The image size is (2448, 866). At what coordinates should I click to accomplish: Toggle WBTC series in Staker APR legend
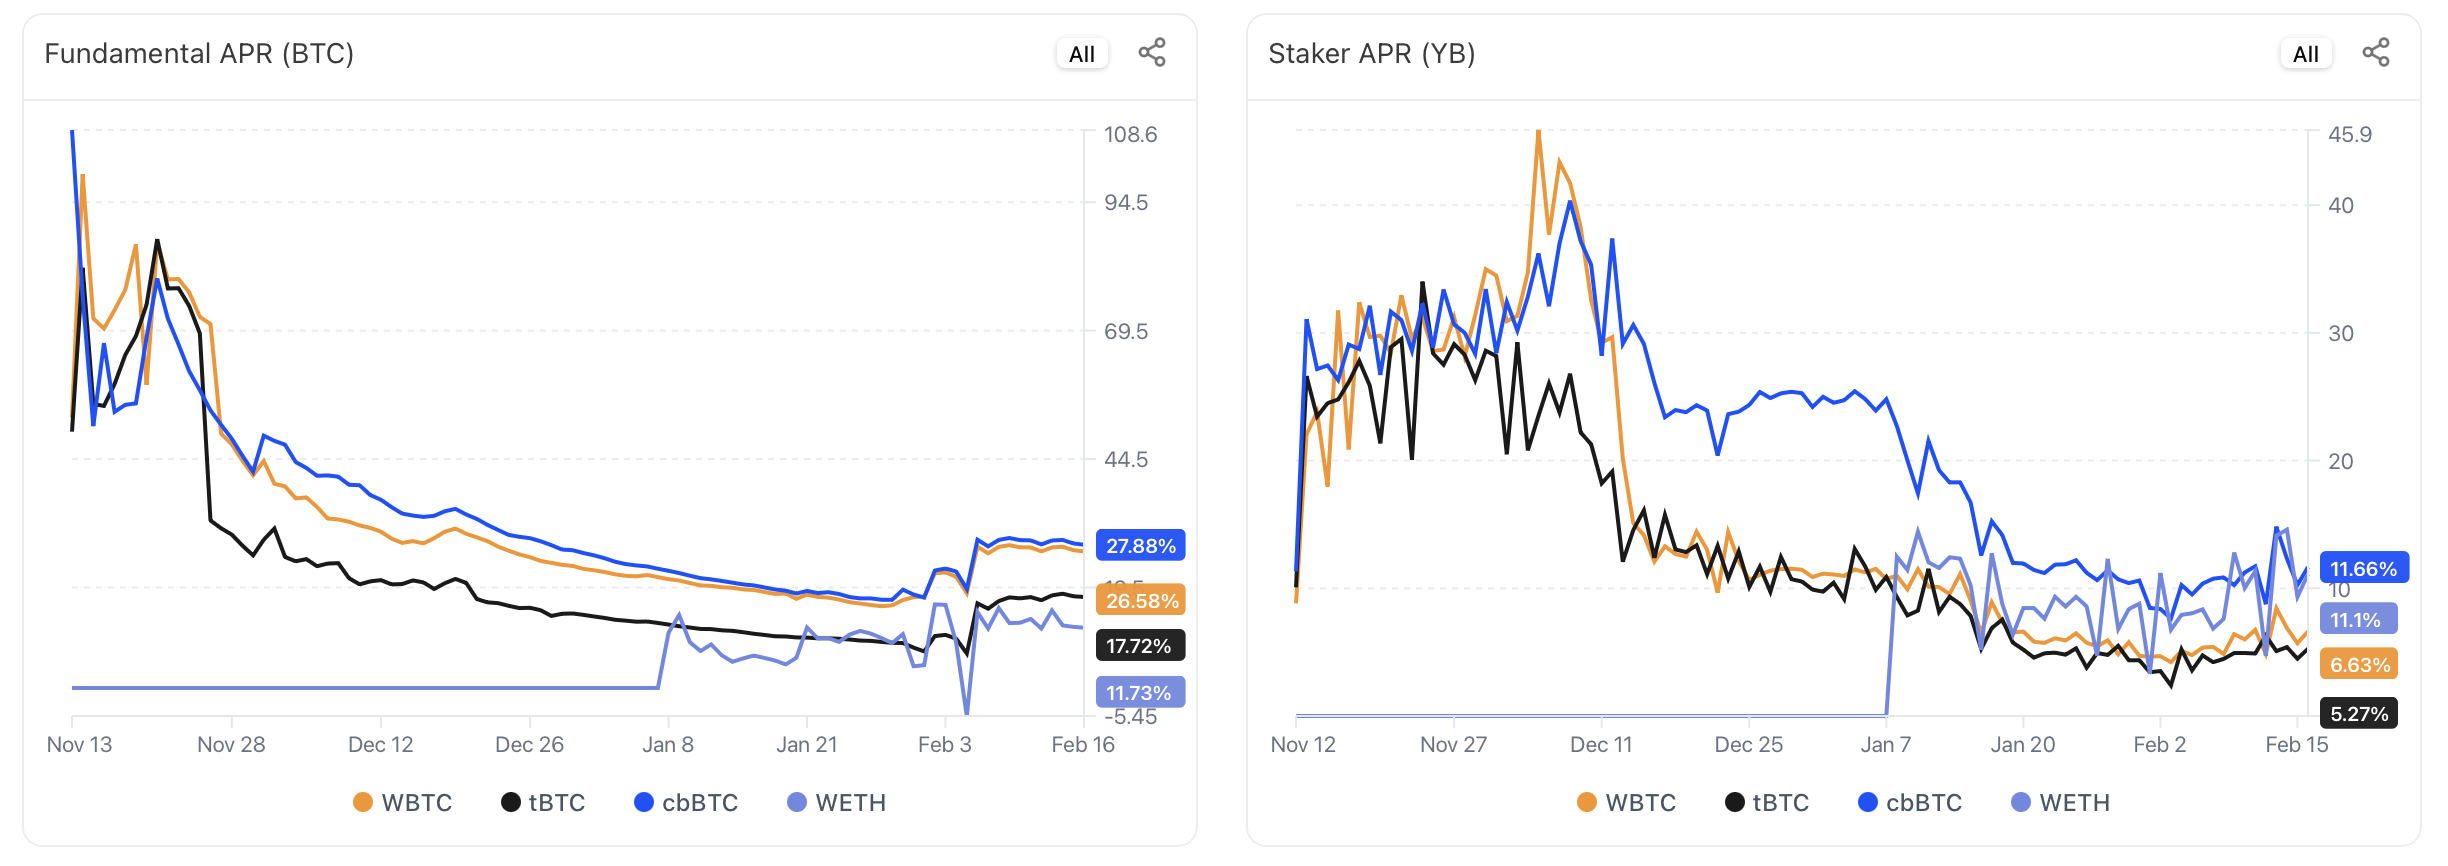1627,803
